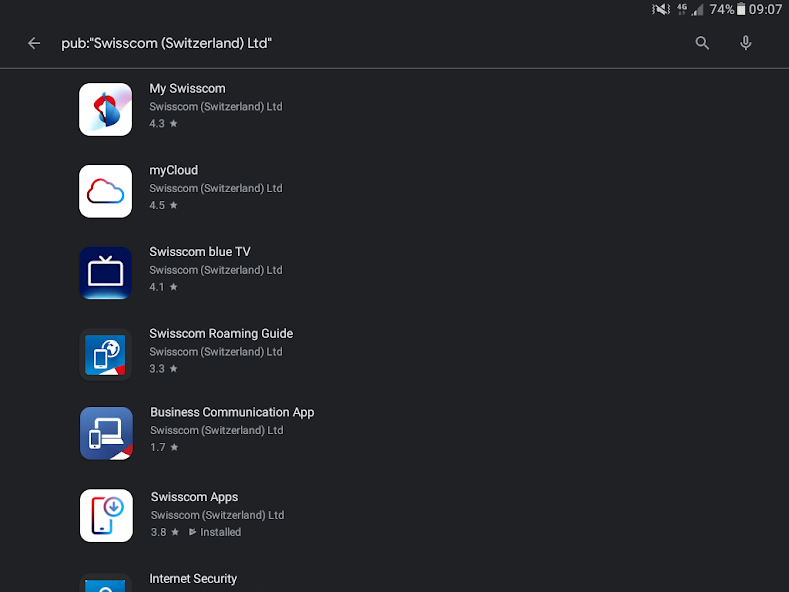Tap the 3.3 rating under Roaming Guide

[x=163, y=368]
